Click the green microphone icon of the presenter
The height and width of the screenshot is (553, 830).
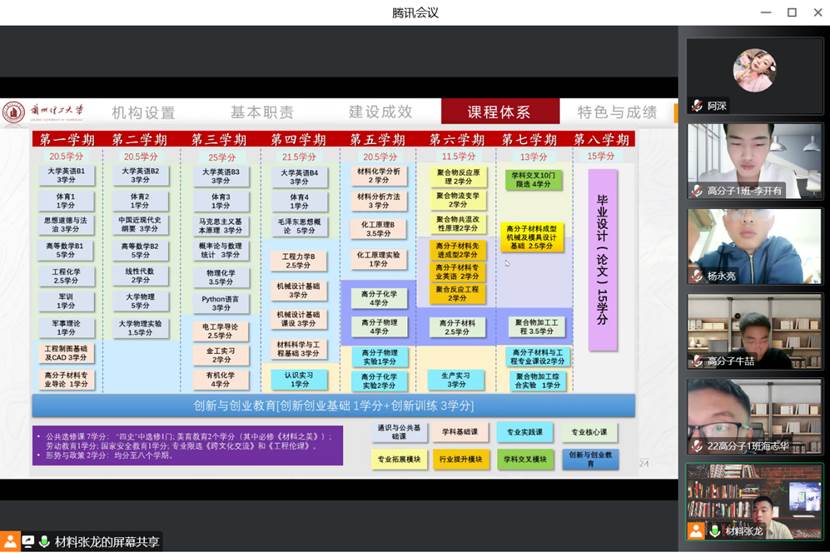point(44,541)
